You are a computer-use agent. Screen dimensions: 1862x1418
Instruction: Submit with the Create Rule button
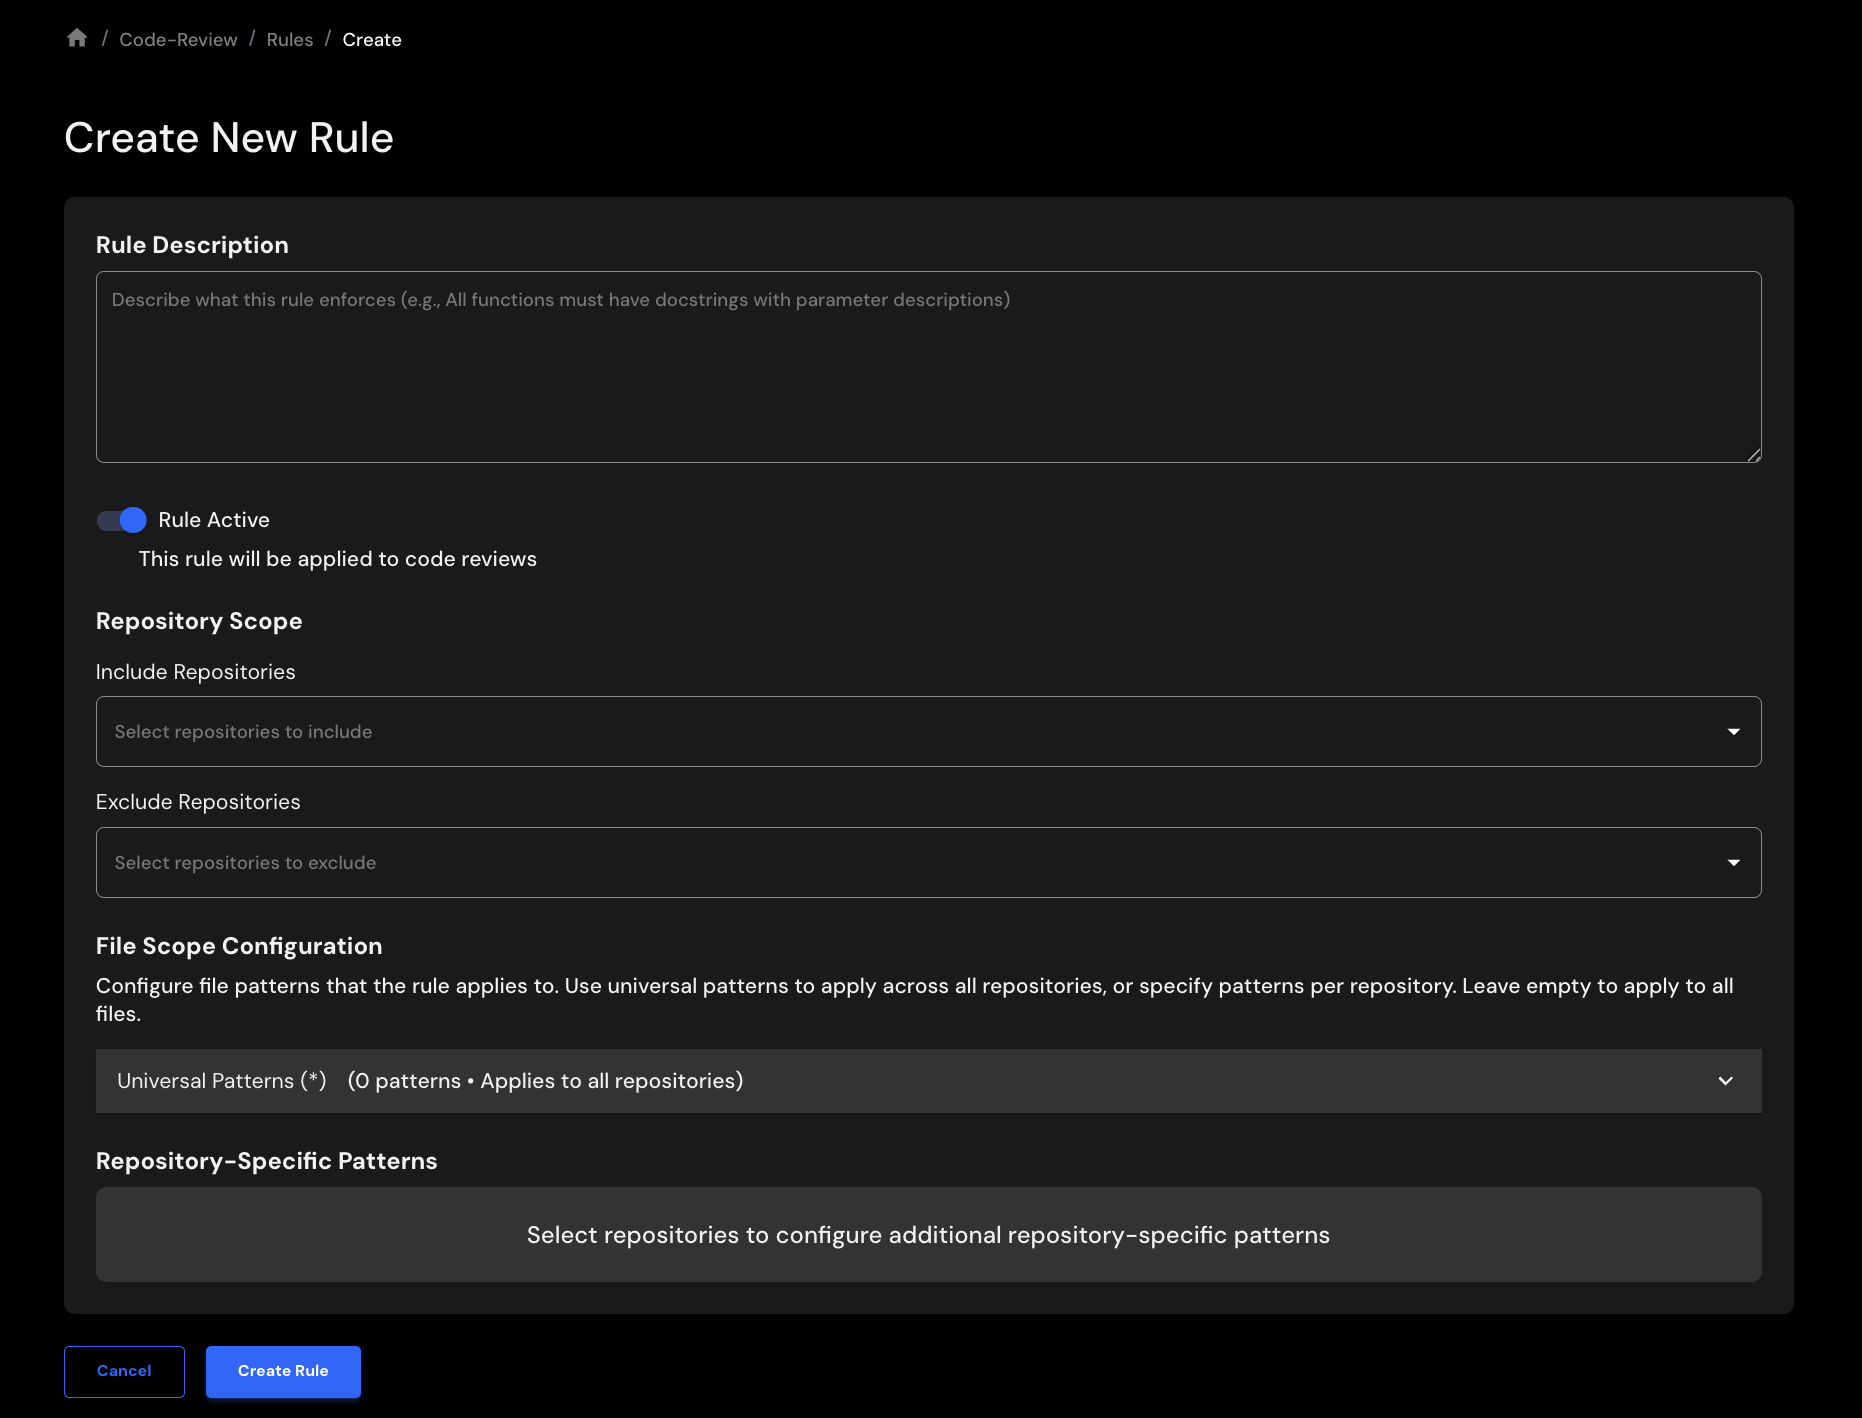[x=283, y=1371]
